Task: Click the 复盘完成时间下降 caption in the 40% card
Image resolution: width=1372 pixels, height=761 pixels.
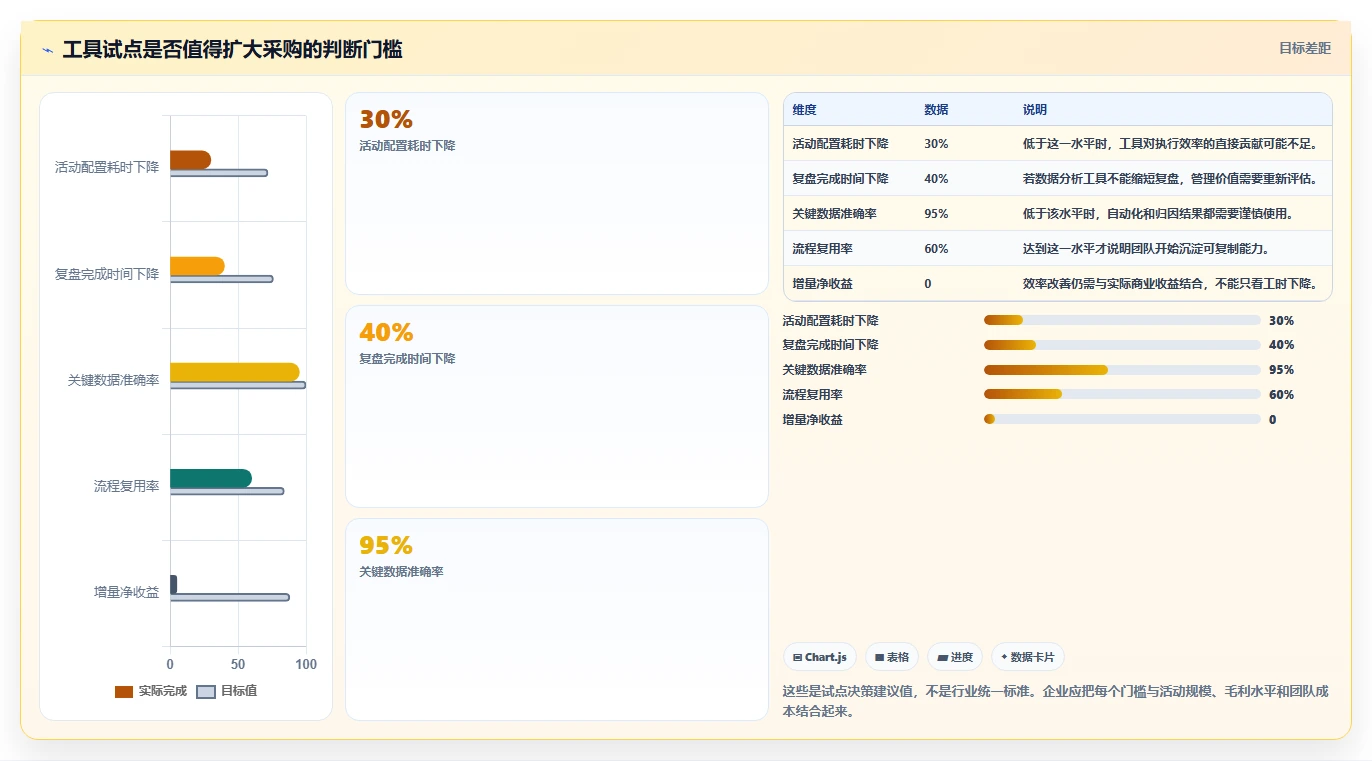Action: [407, 359]
